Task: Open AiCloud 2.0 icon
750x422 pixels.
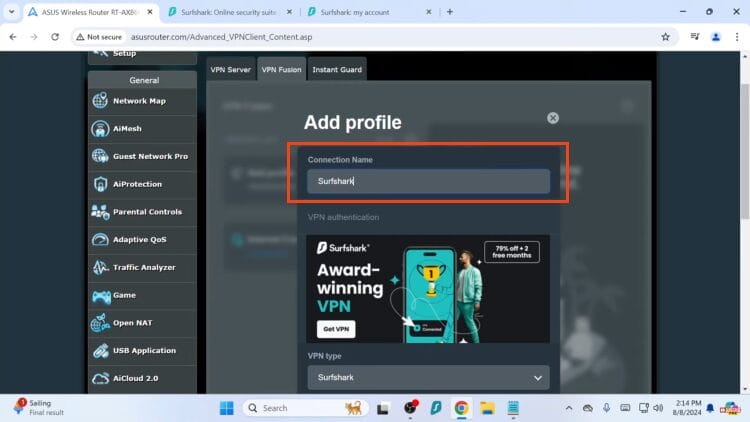Action: [x=100, y=378]
